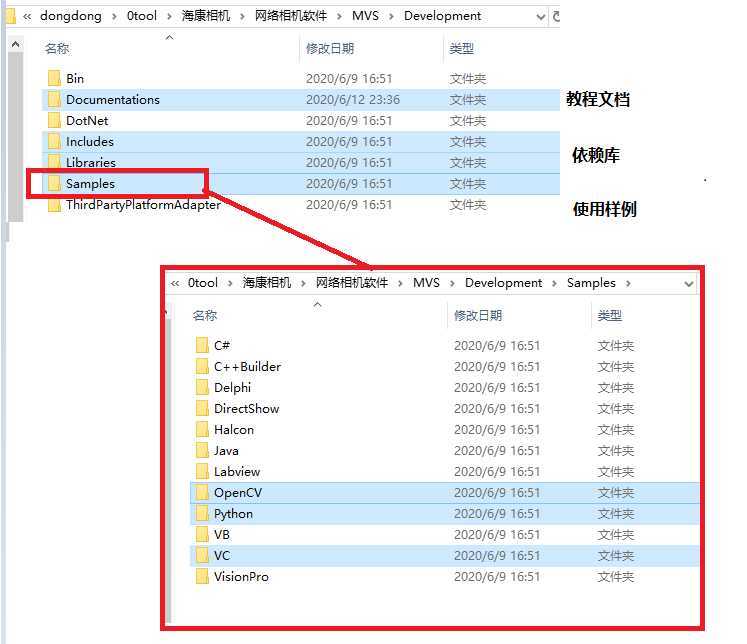Go to Development in Samples breadcrumb
747x644 pixels.
pos(504,283)
